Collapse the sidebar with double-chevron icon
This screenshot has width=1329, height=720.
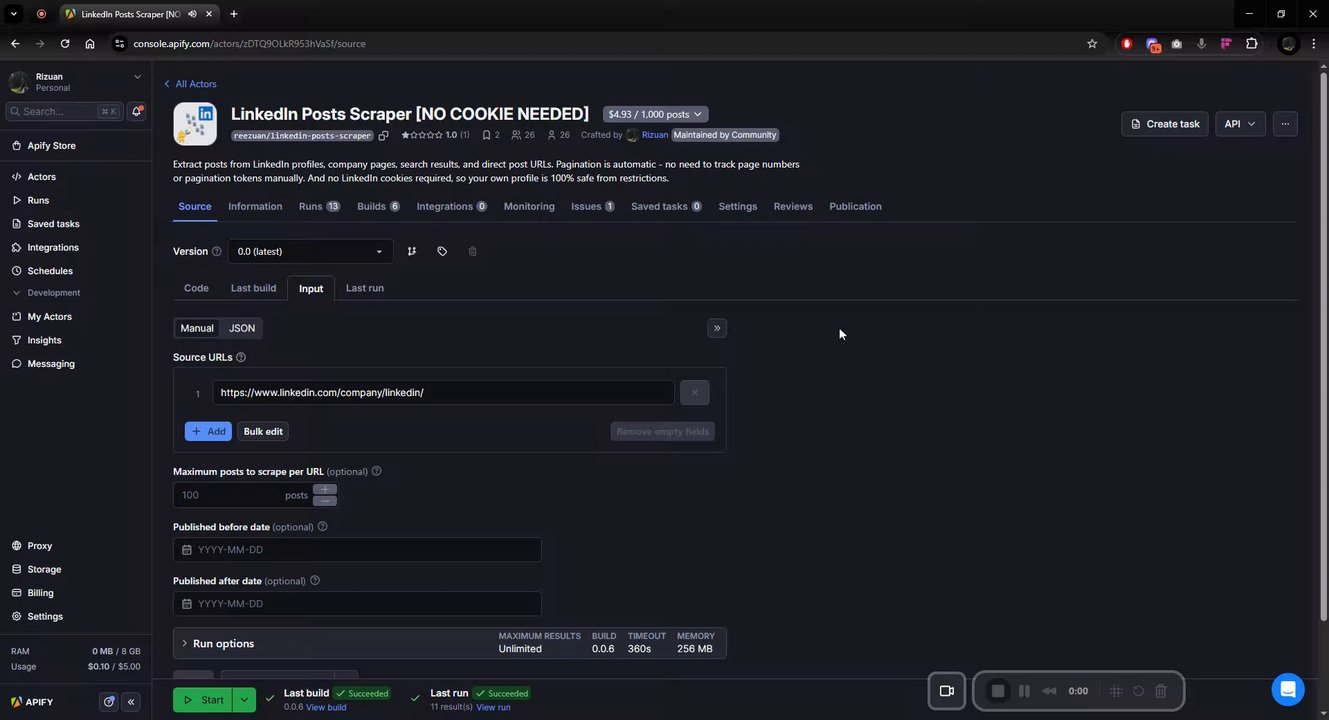(131, 702)
